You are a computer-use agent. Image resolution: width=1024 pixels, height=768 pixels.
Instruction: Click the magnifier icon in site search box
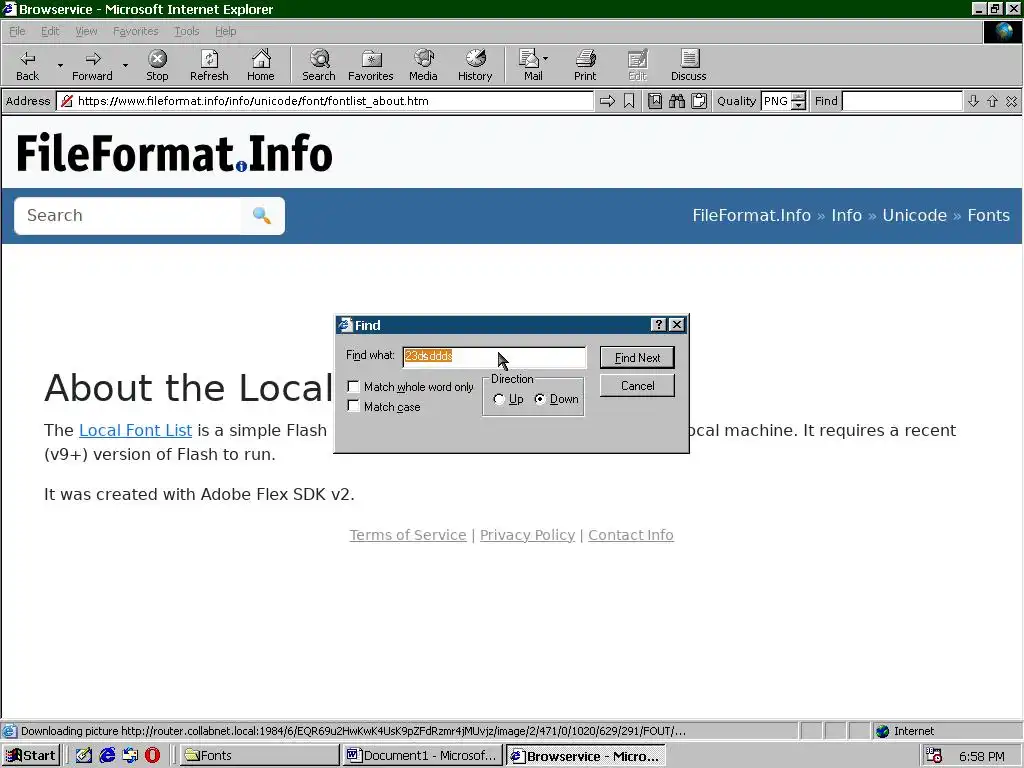pos(262,216)
